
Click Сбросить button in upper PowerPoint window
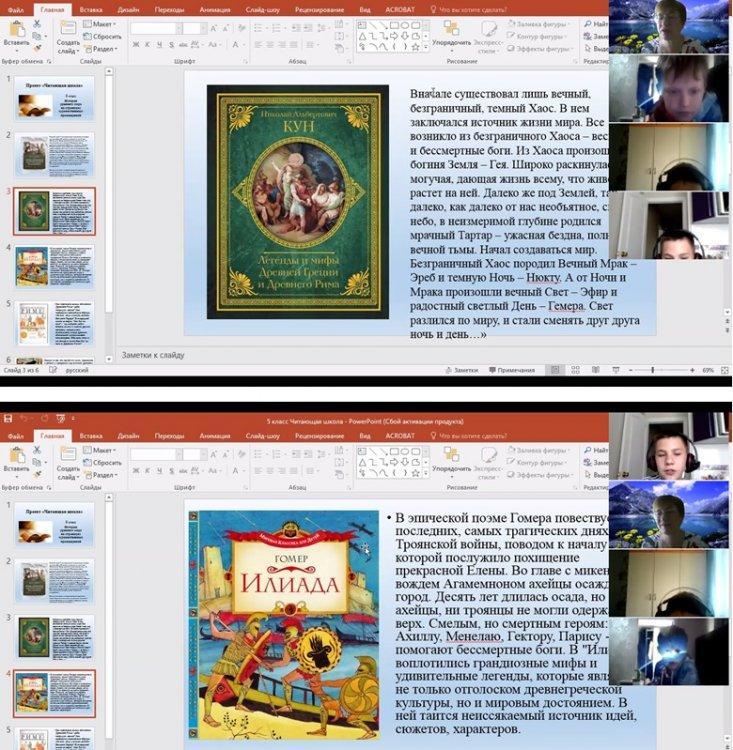pyautogui.click(x=102, y=36)
